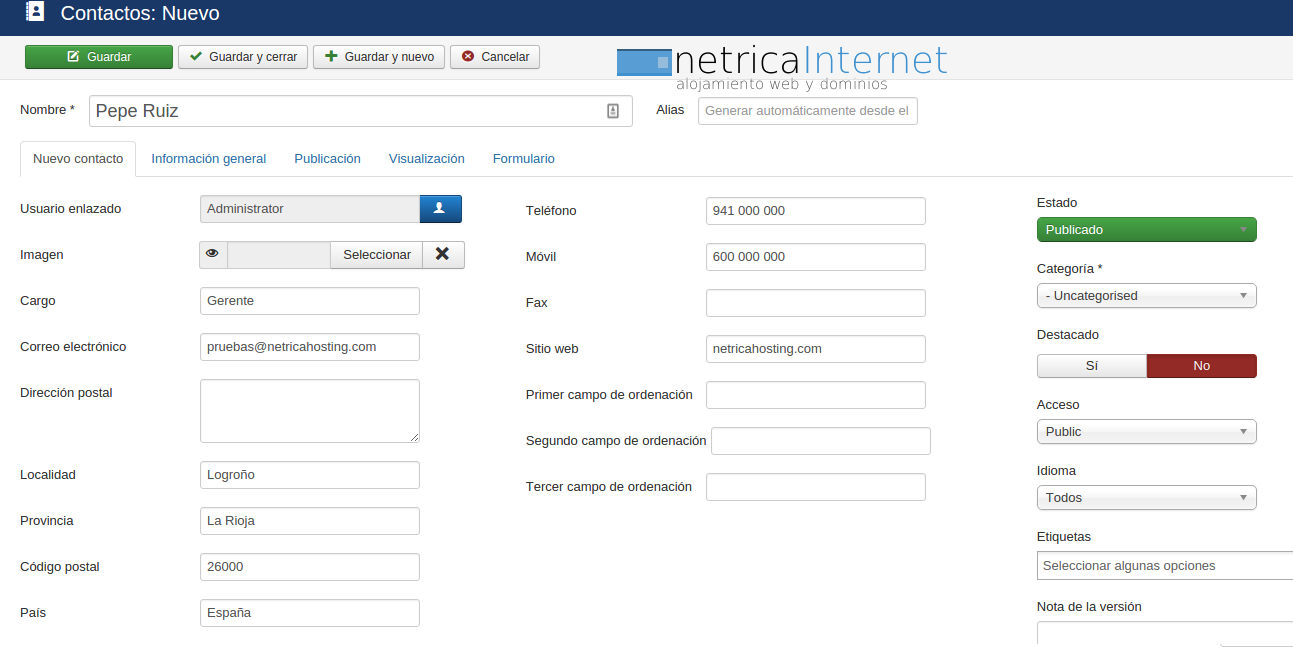This screenshot has height=669, width=1293.
Task: Cancel editing with the Cancelar button
Action: (495, 57)
